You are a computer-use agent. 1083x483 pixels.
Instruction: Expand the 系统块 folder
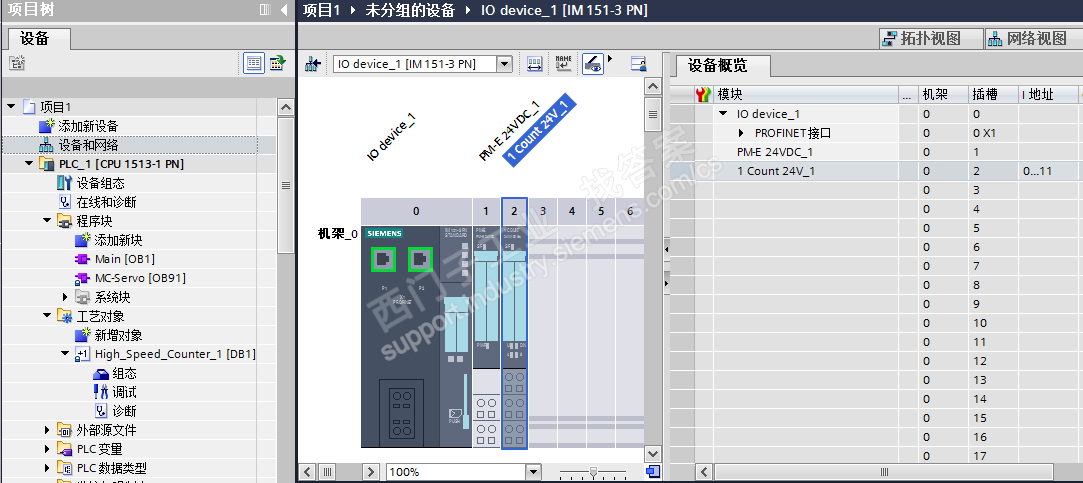66,297
